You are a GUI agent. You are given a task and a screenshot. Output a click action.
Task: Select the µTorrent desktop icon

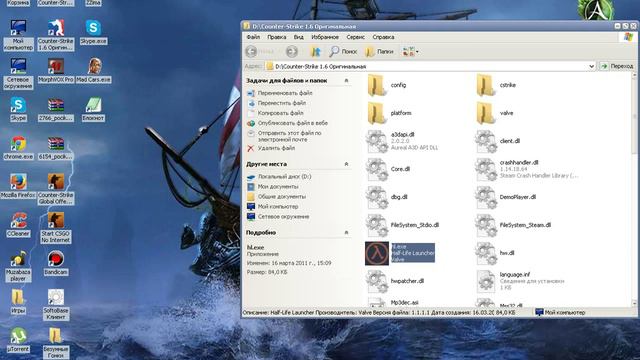[18, 340]
